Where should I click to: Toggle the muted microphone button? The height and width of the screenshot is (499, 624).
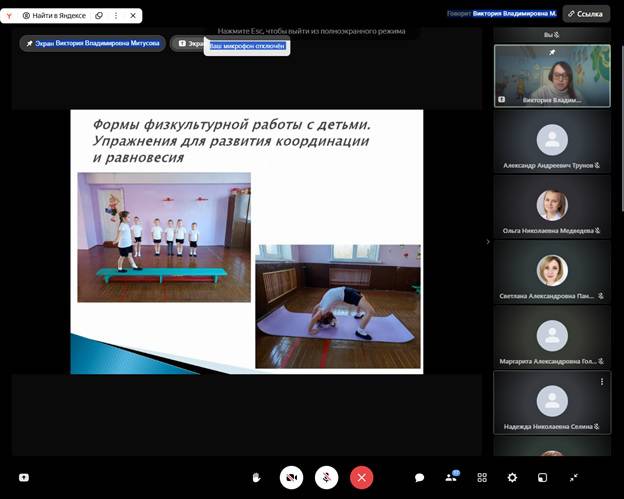pyautogui.click(x=326, y=477)
